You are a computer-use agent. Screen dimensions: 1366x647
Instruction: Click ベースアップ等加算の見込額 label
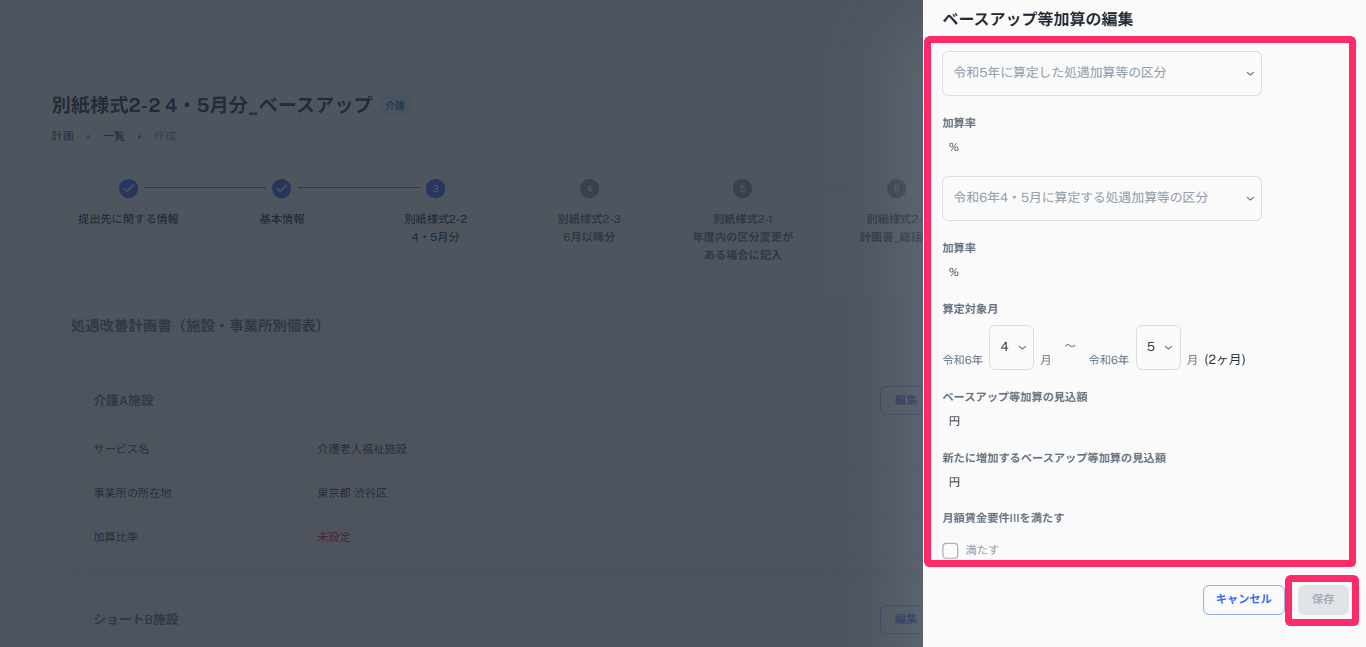1015,397
